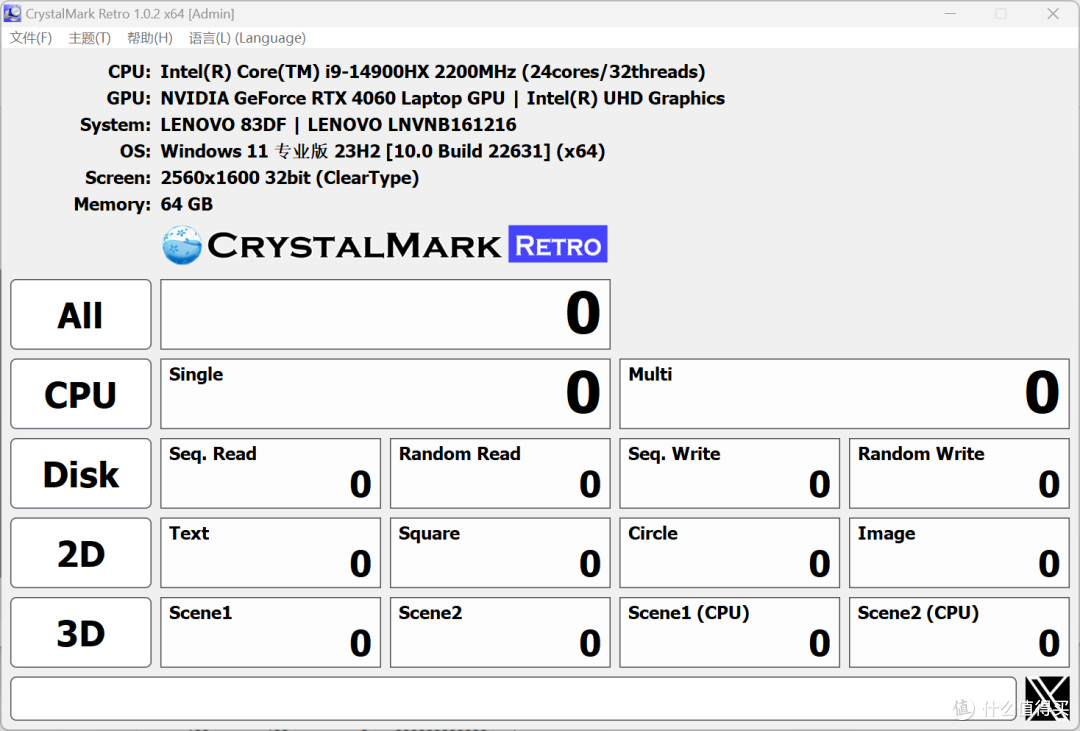This screenshot has height=731, width=1080.
Task: Click the CPU Multi score box
Action: point(844,394)
